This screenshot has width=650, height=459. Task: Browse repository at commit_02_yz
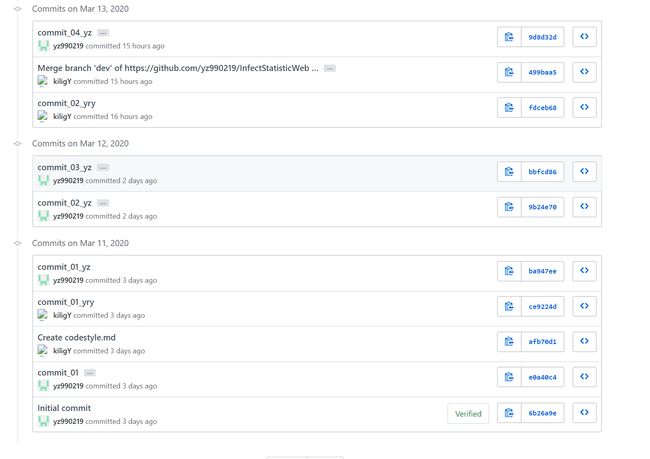pyautogui.click(x=585, y=207)
